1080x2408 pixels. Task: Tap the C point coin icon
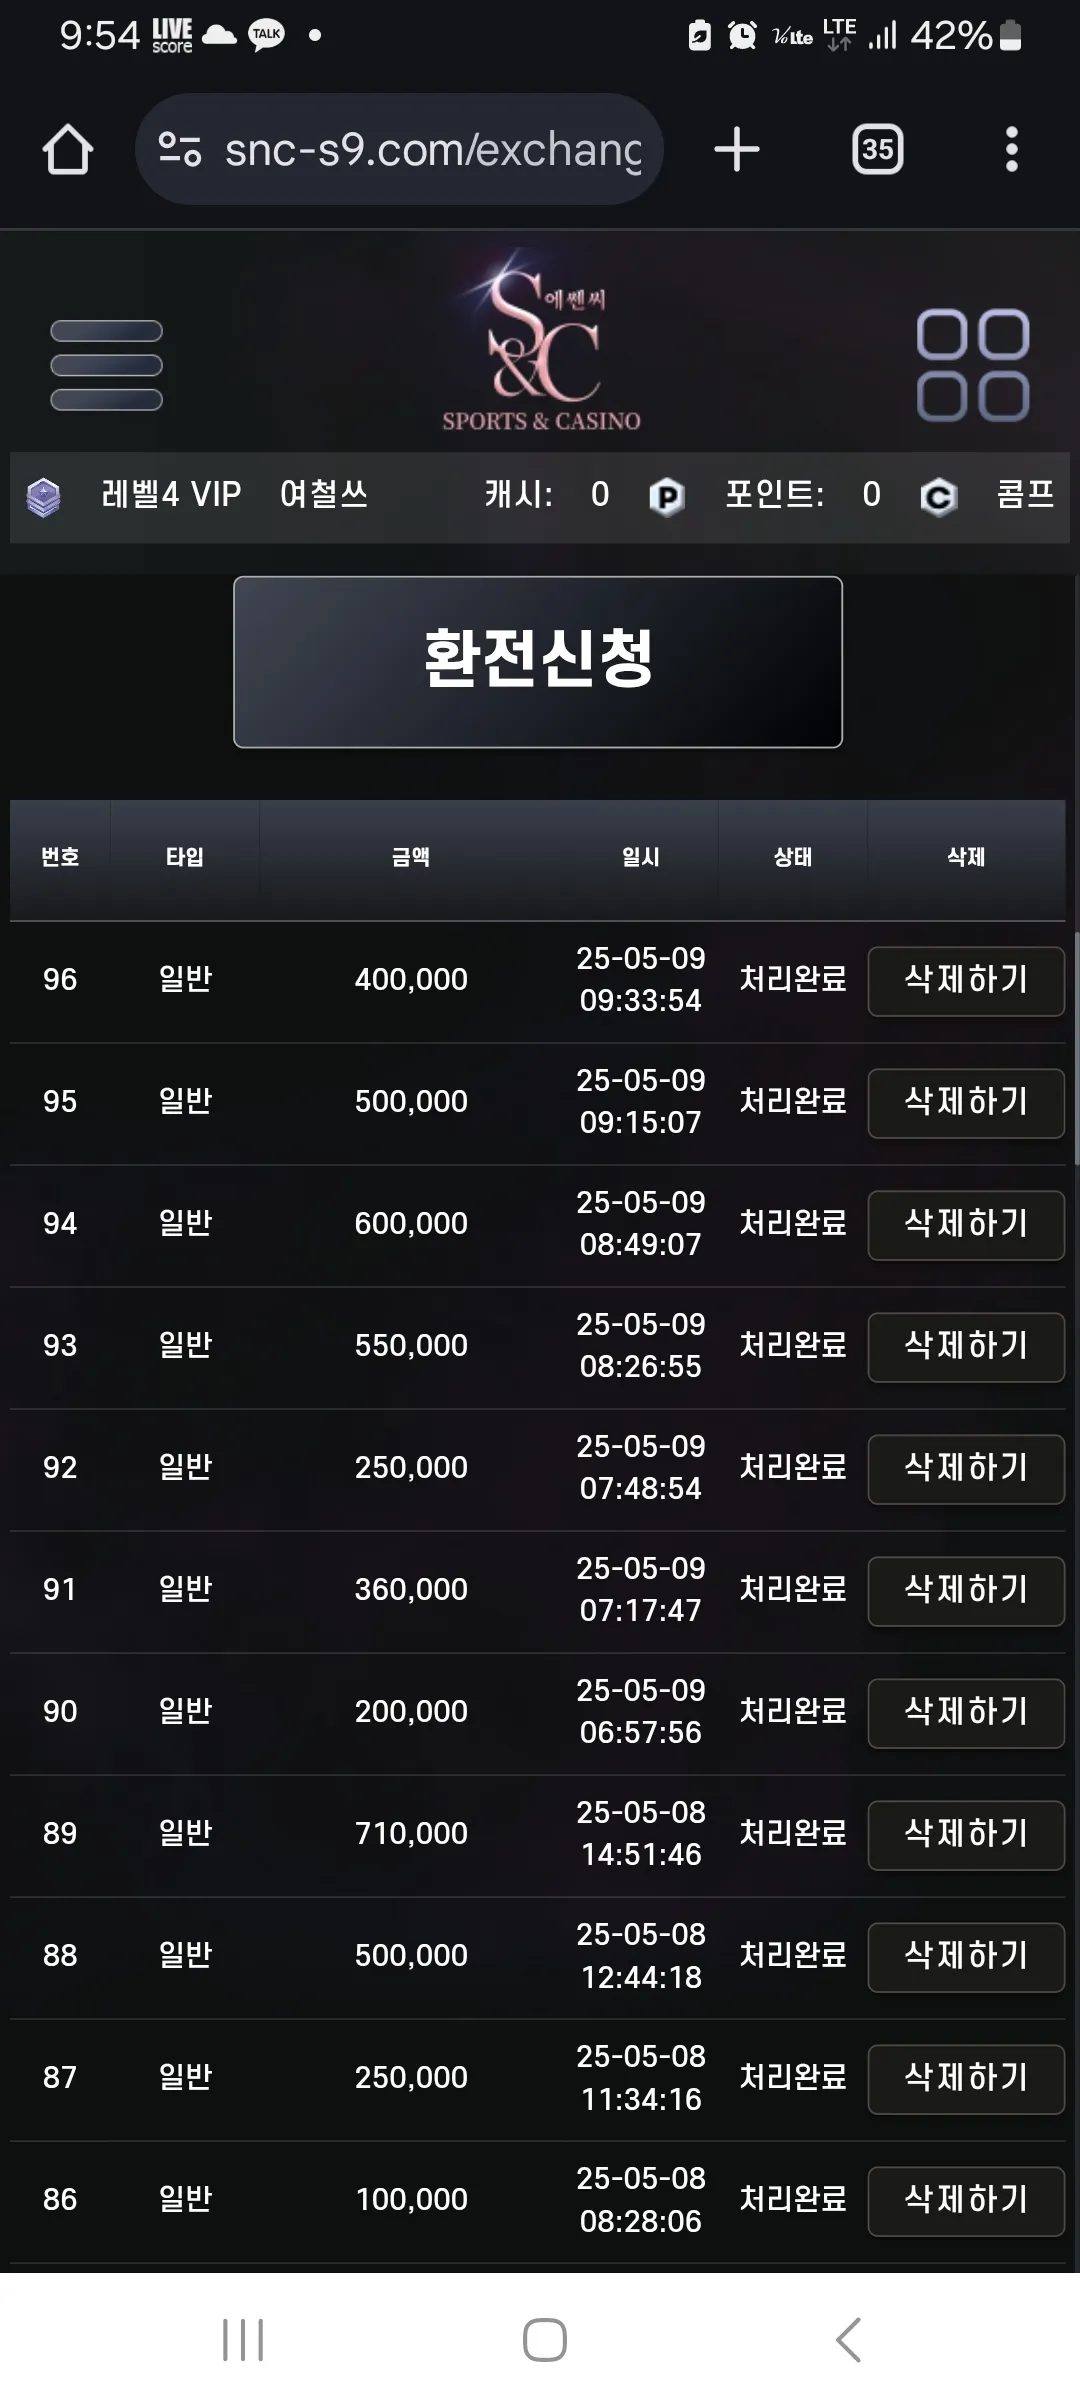tap(938, 496)
